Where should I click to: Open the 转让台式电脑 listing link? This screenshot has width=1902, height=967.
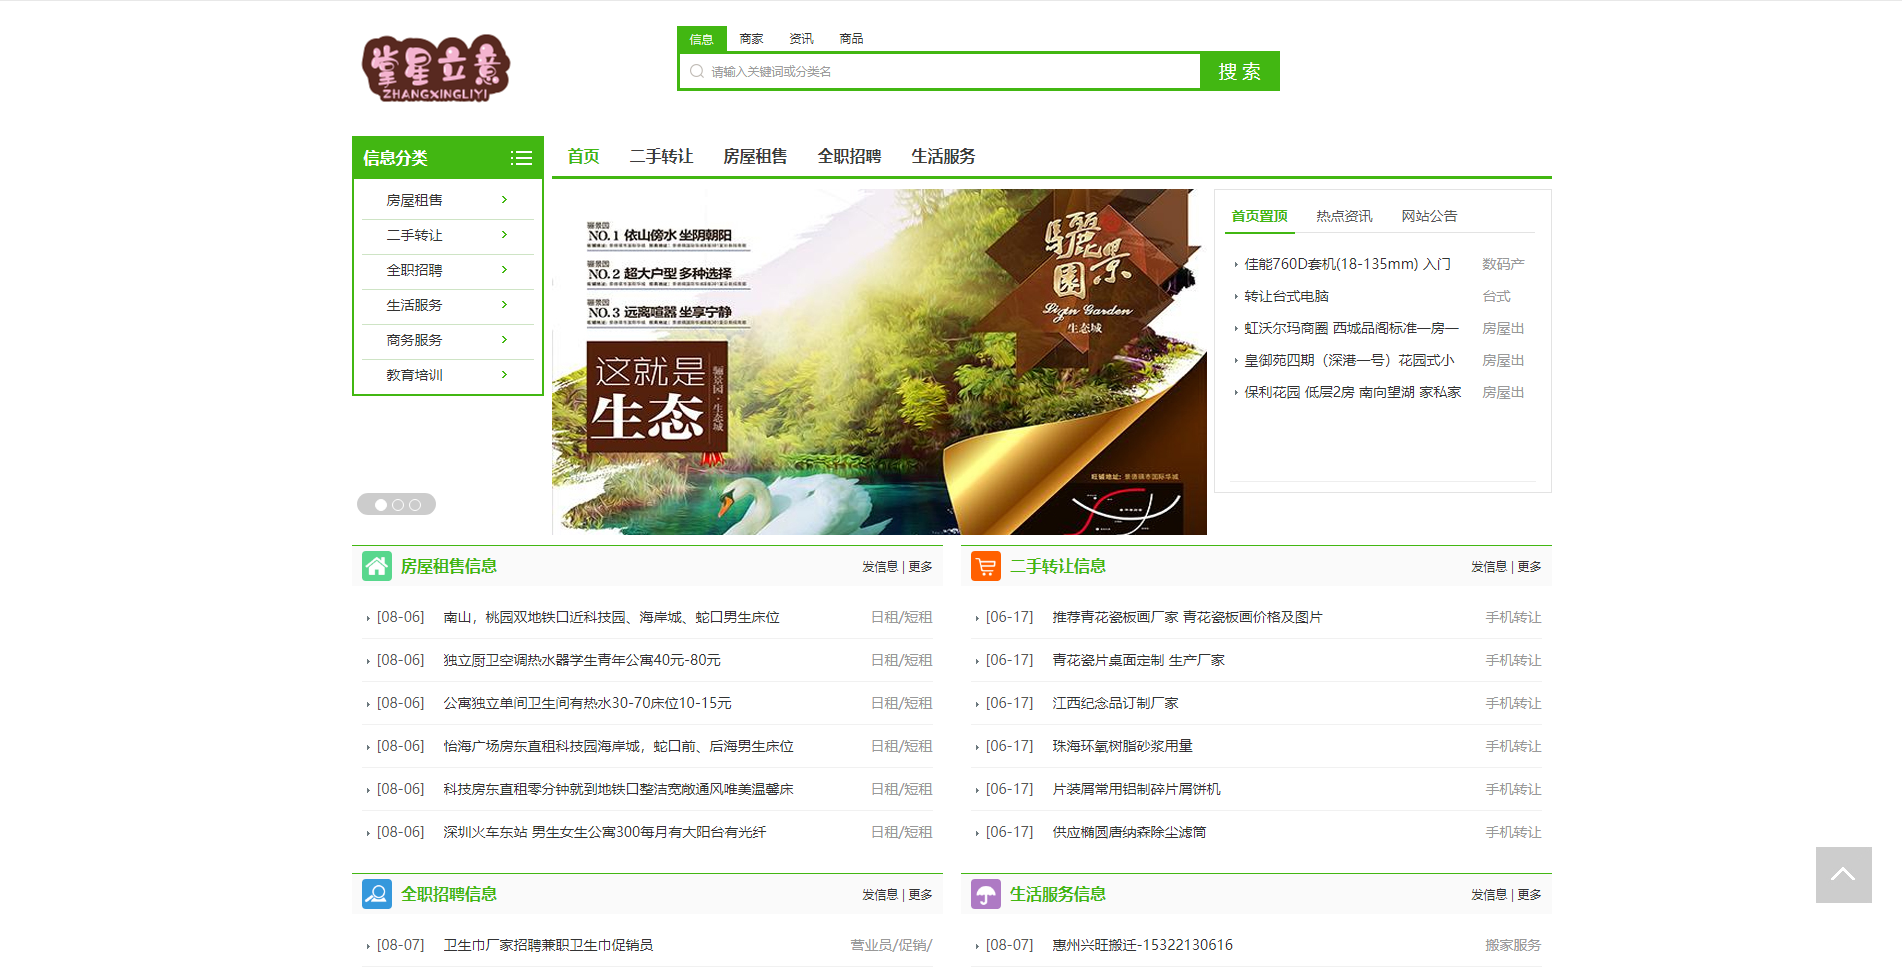[1286, 296]
